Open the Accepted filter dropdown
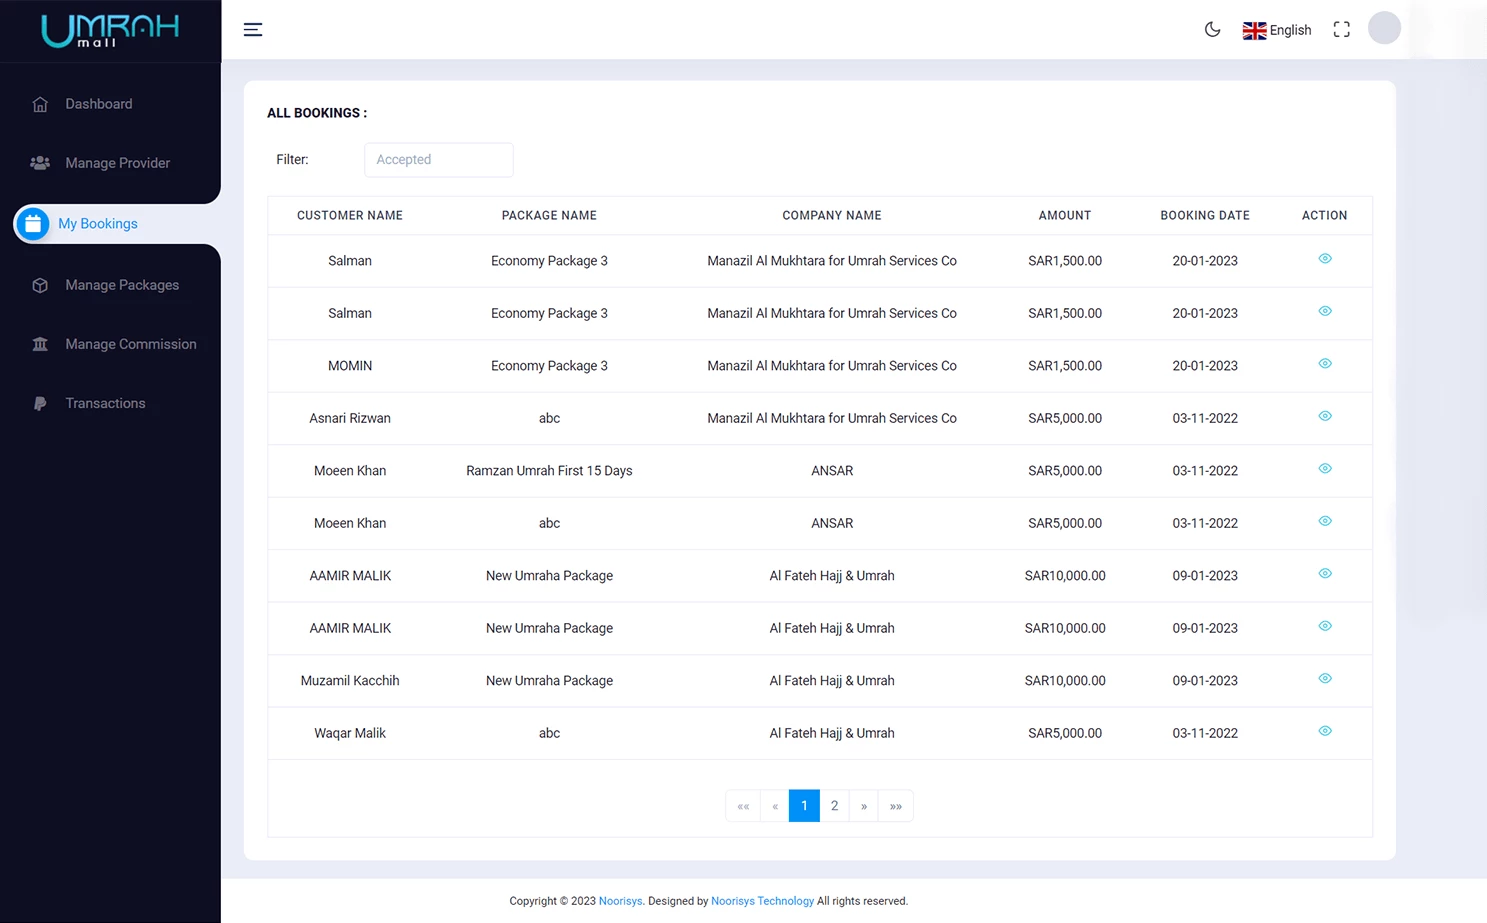 pos(438,159)
